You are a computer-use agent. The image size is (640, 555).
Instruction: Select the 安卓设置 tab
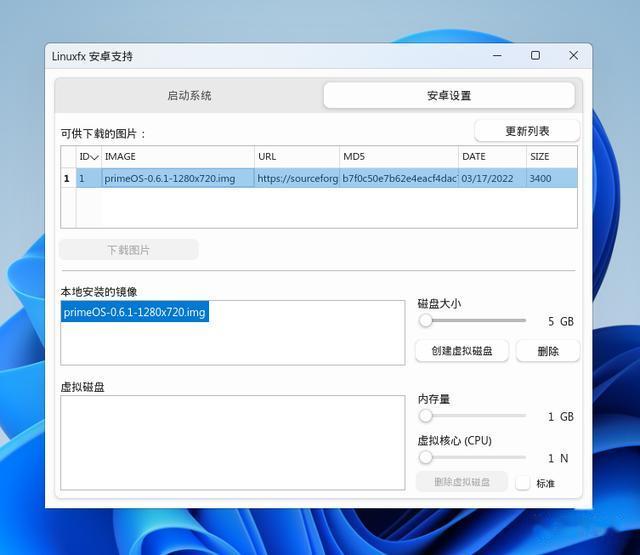pos(449,95)
